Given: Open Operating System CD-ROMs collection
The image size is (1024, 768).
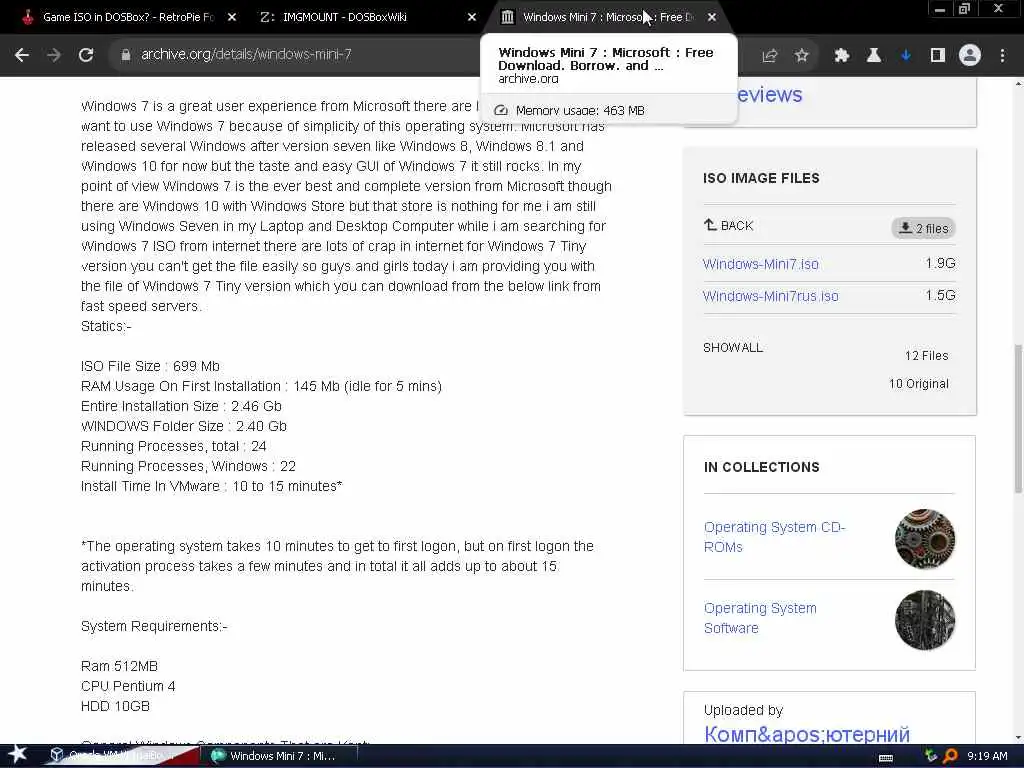Looking at the screenshot, I should pos(775,537).
